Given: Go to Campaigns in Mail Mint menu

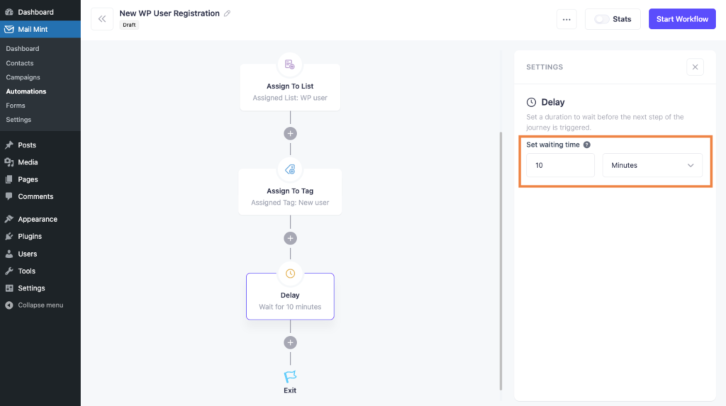Looking at the screenshot, I should click(23, 77).
